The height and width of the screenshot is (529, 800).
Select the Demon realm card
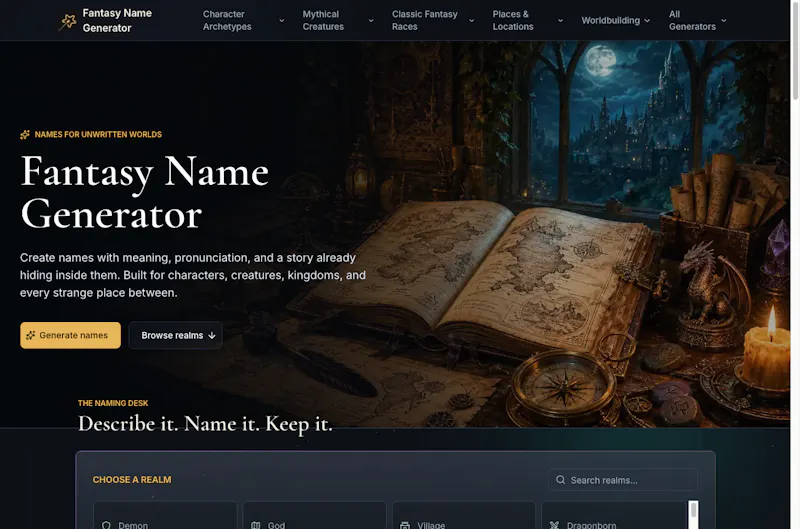165,515
